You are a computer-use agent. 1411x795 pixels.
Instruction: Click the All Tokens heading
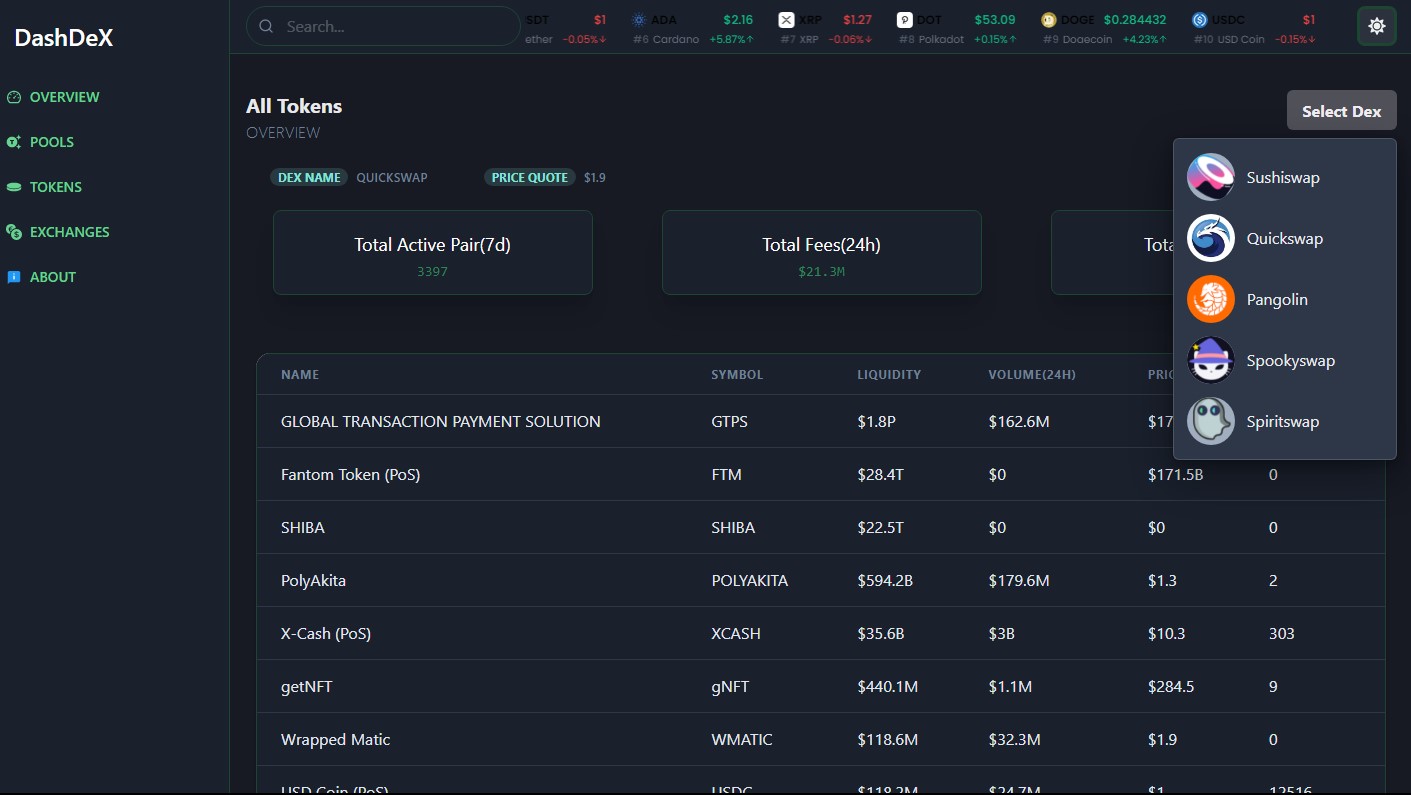pos(294,106)
